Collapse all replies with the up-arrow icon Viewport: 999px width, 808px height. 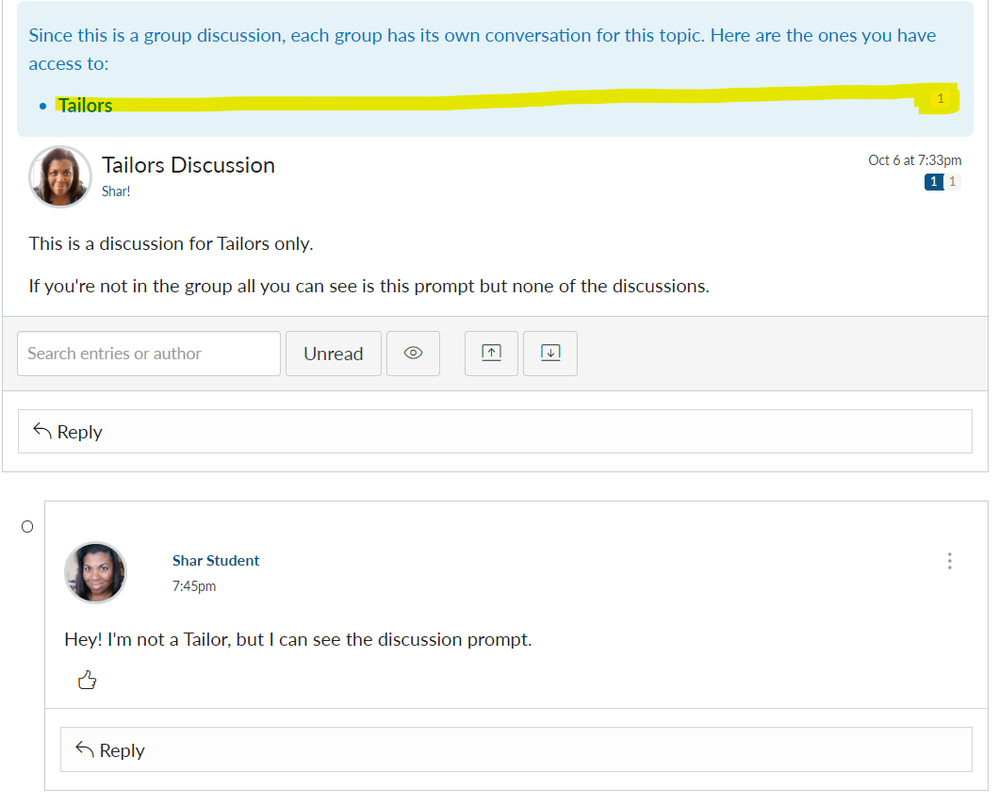pyautogui.click(x=491, y=353)
